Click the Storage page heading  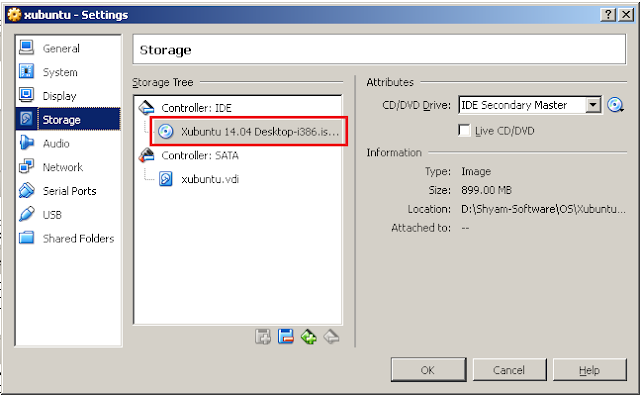(x=165, y=50)
